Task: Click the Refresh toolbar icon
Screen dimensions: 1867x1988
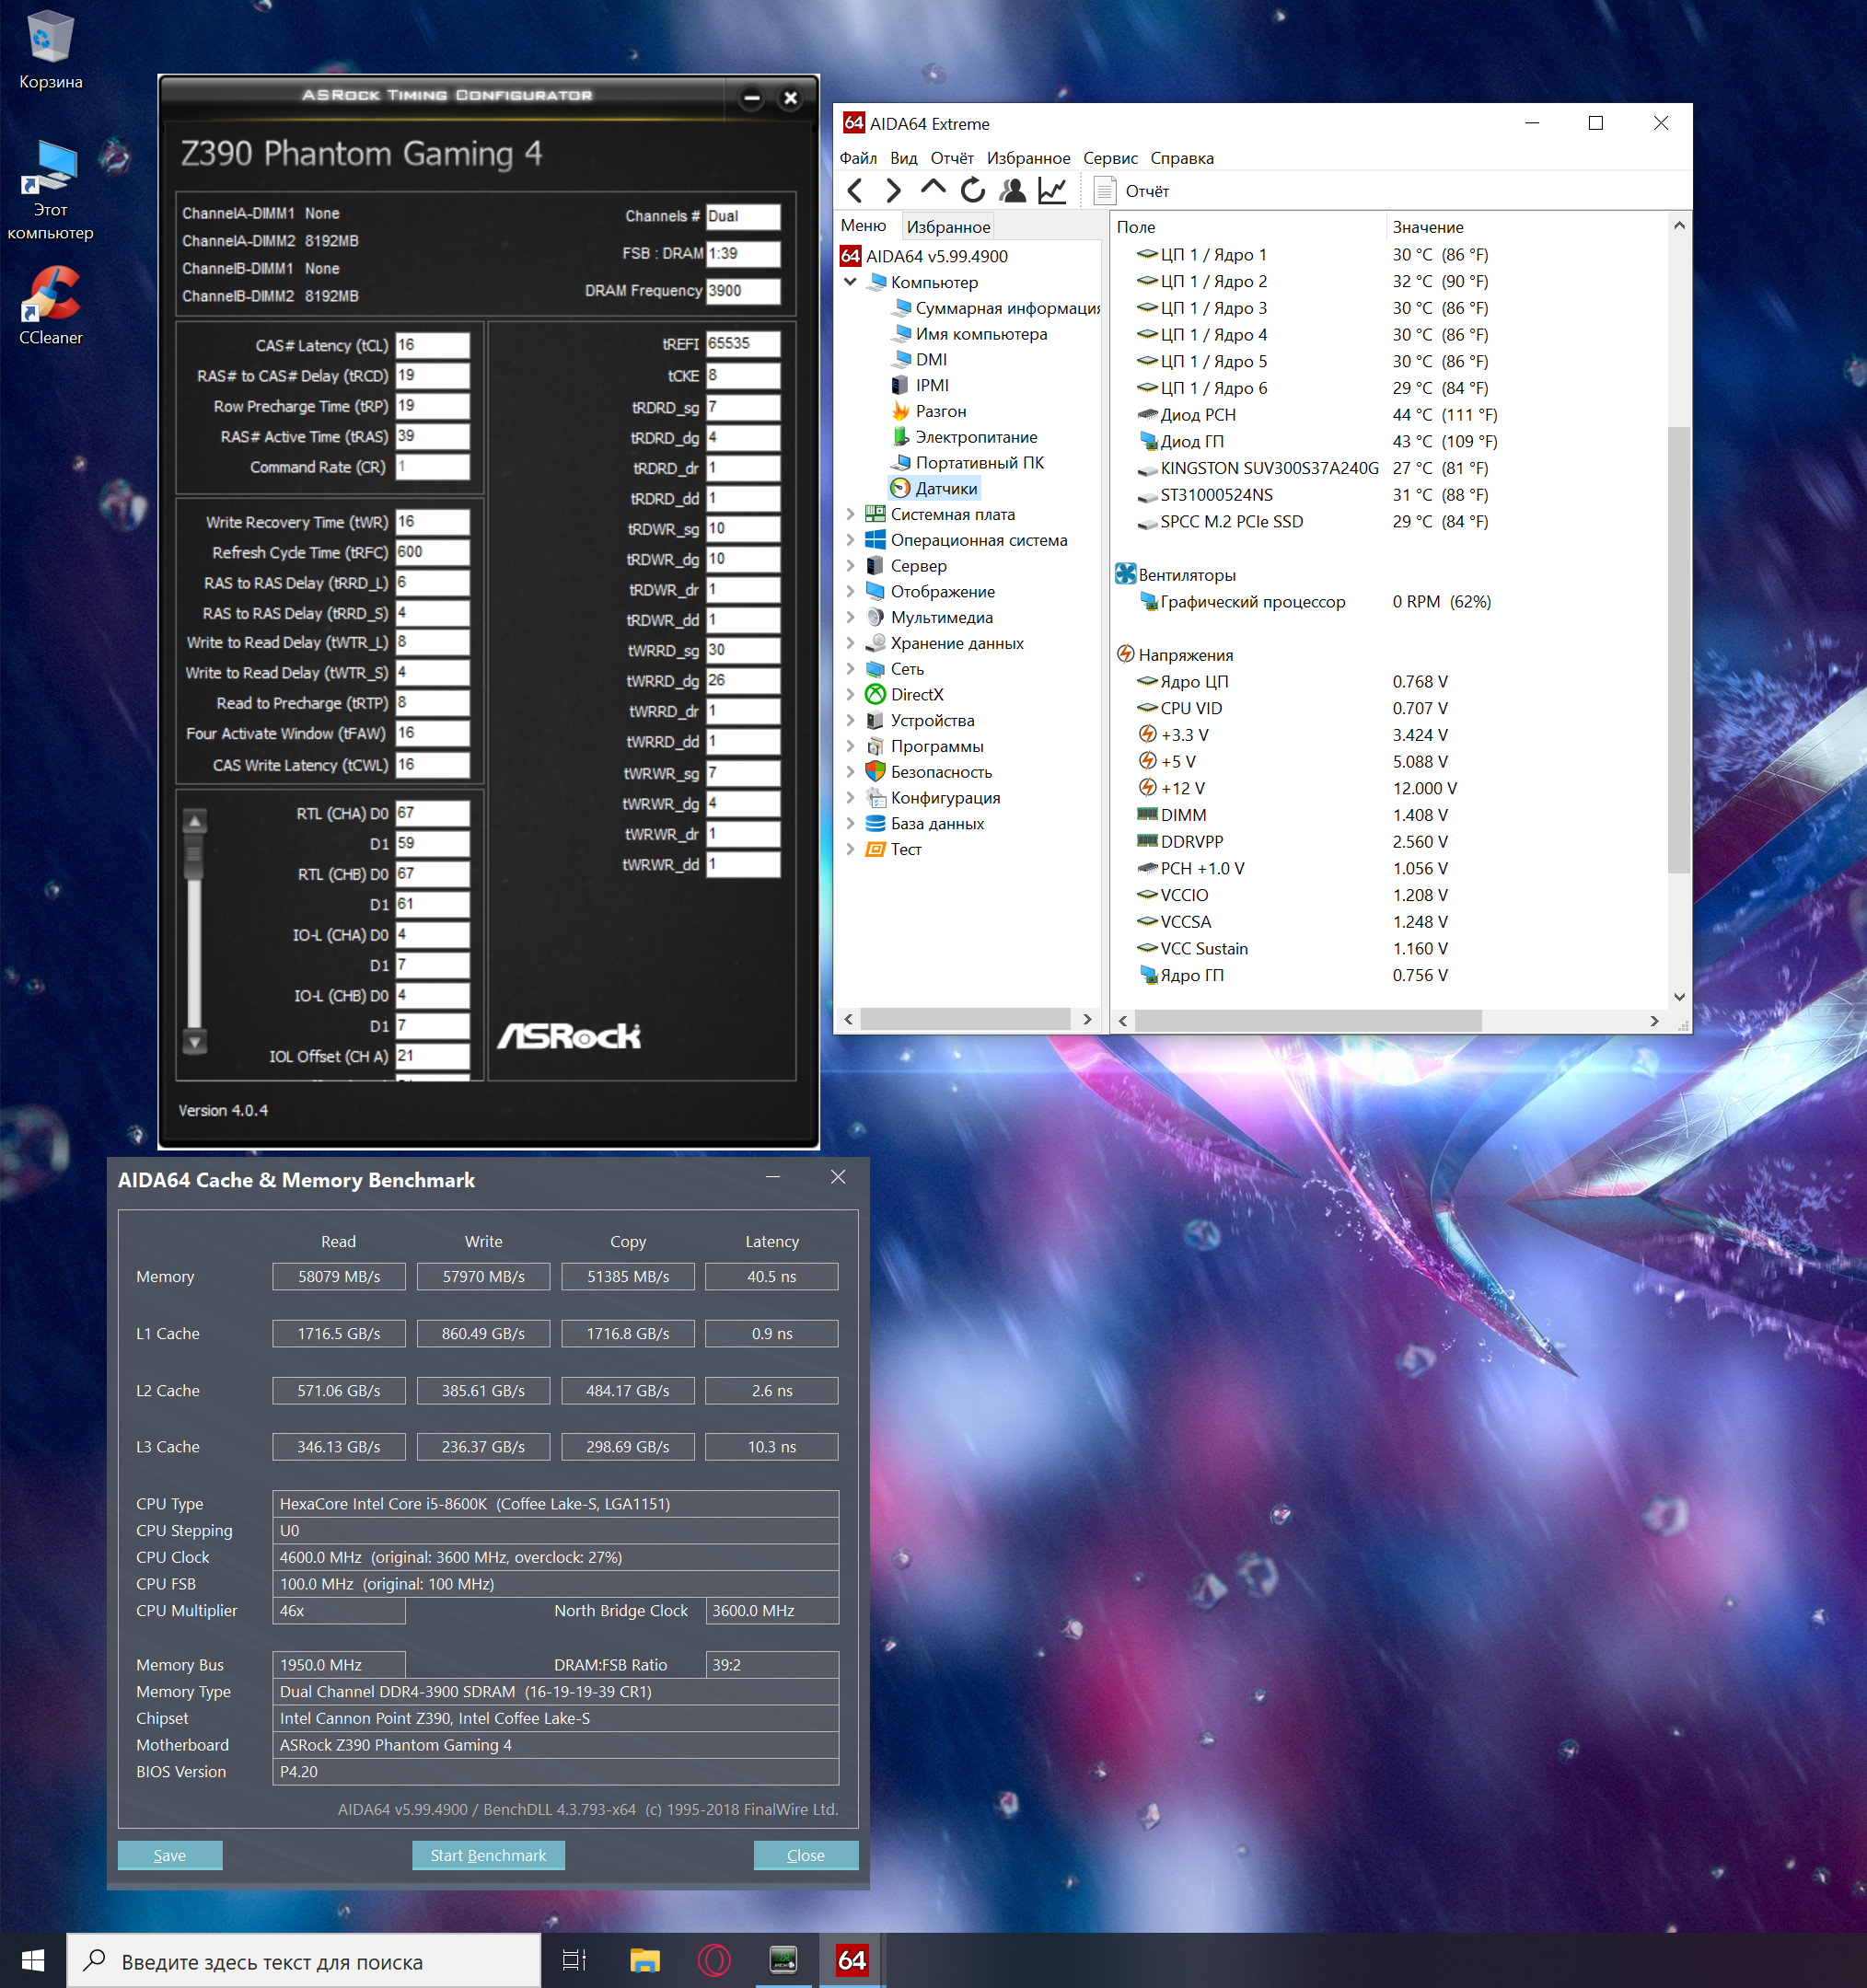Action: click(x=972, y=190)
